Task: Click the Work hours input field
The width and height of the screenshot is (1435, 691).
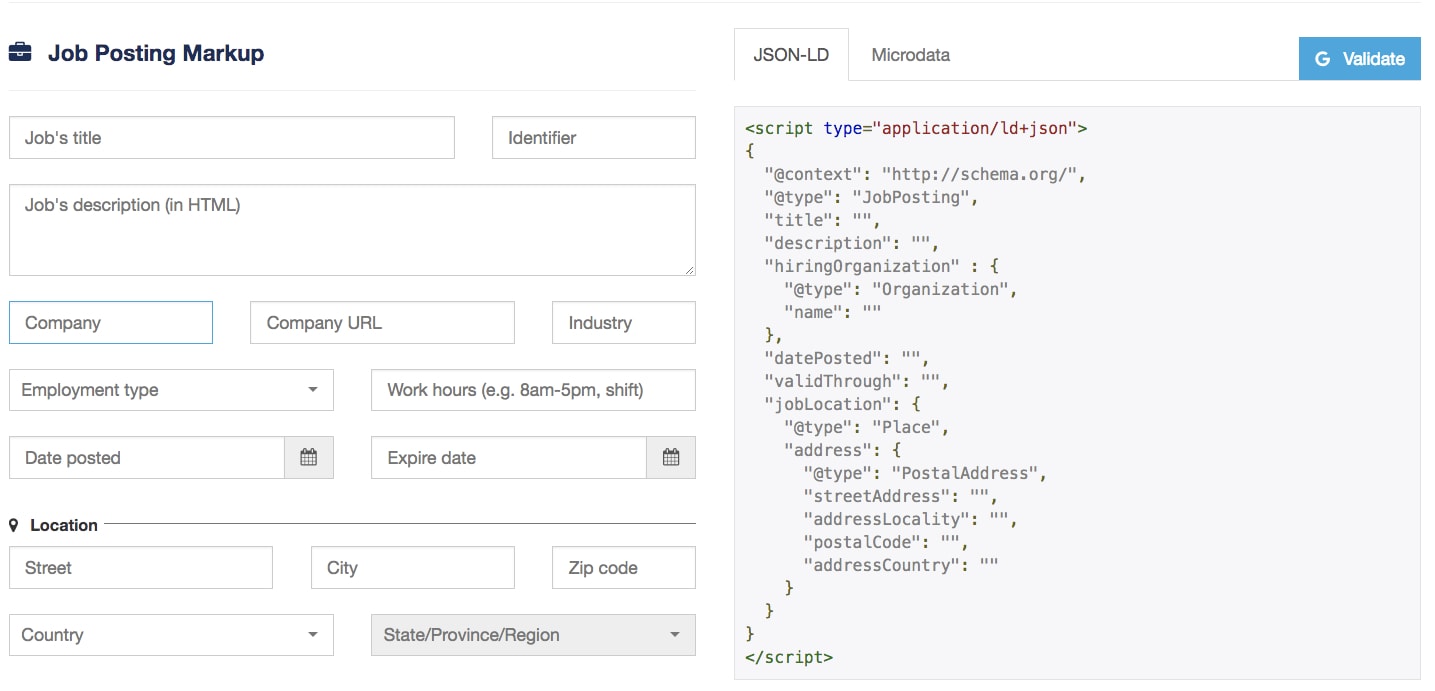Action: tap(532, 390)
